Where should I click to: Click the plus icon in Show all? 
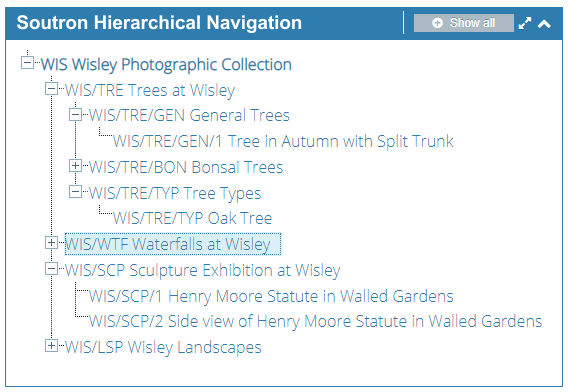[x=438, y=23]
